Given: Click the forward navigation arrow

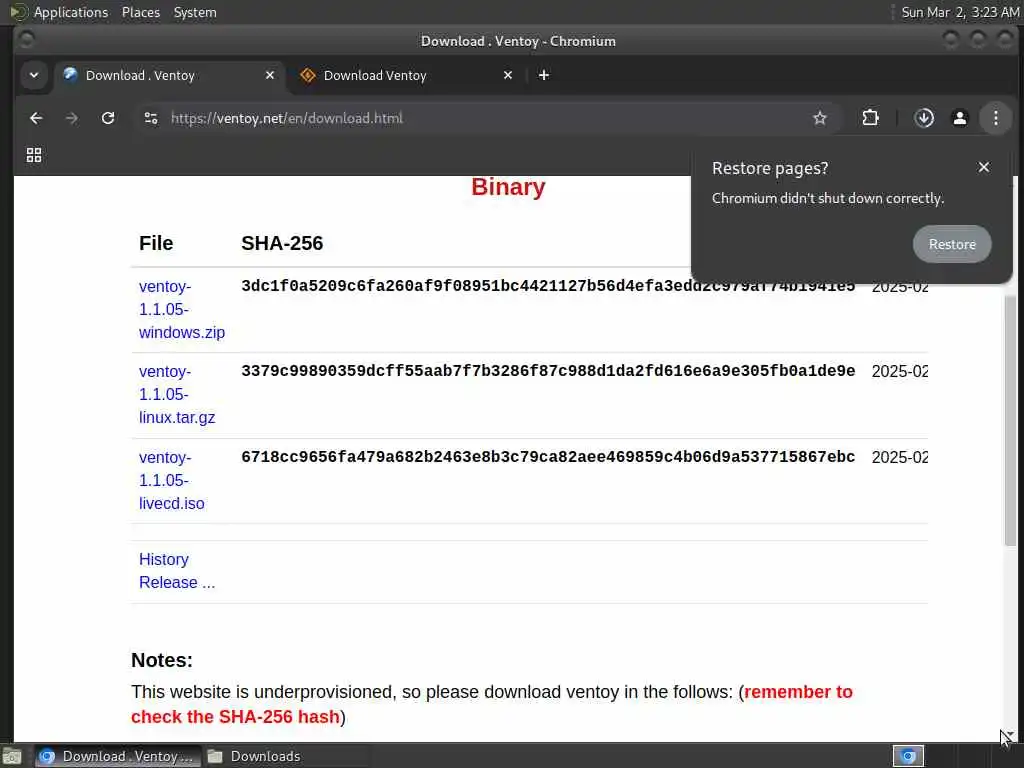Looking at the screenshot, I should pyautogui.click(x=72, y=118).
